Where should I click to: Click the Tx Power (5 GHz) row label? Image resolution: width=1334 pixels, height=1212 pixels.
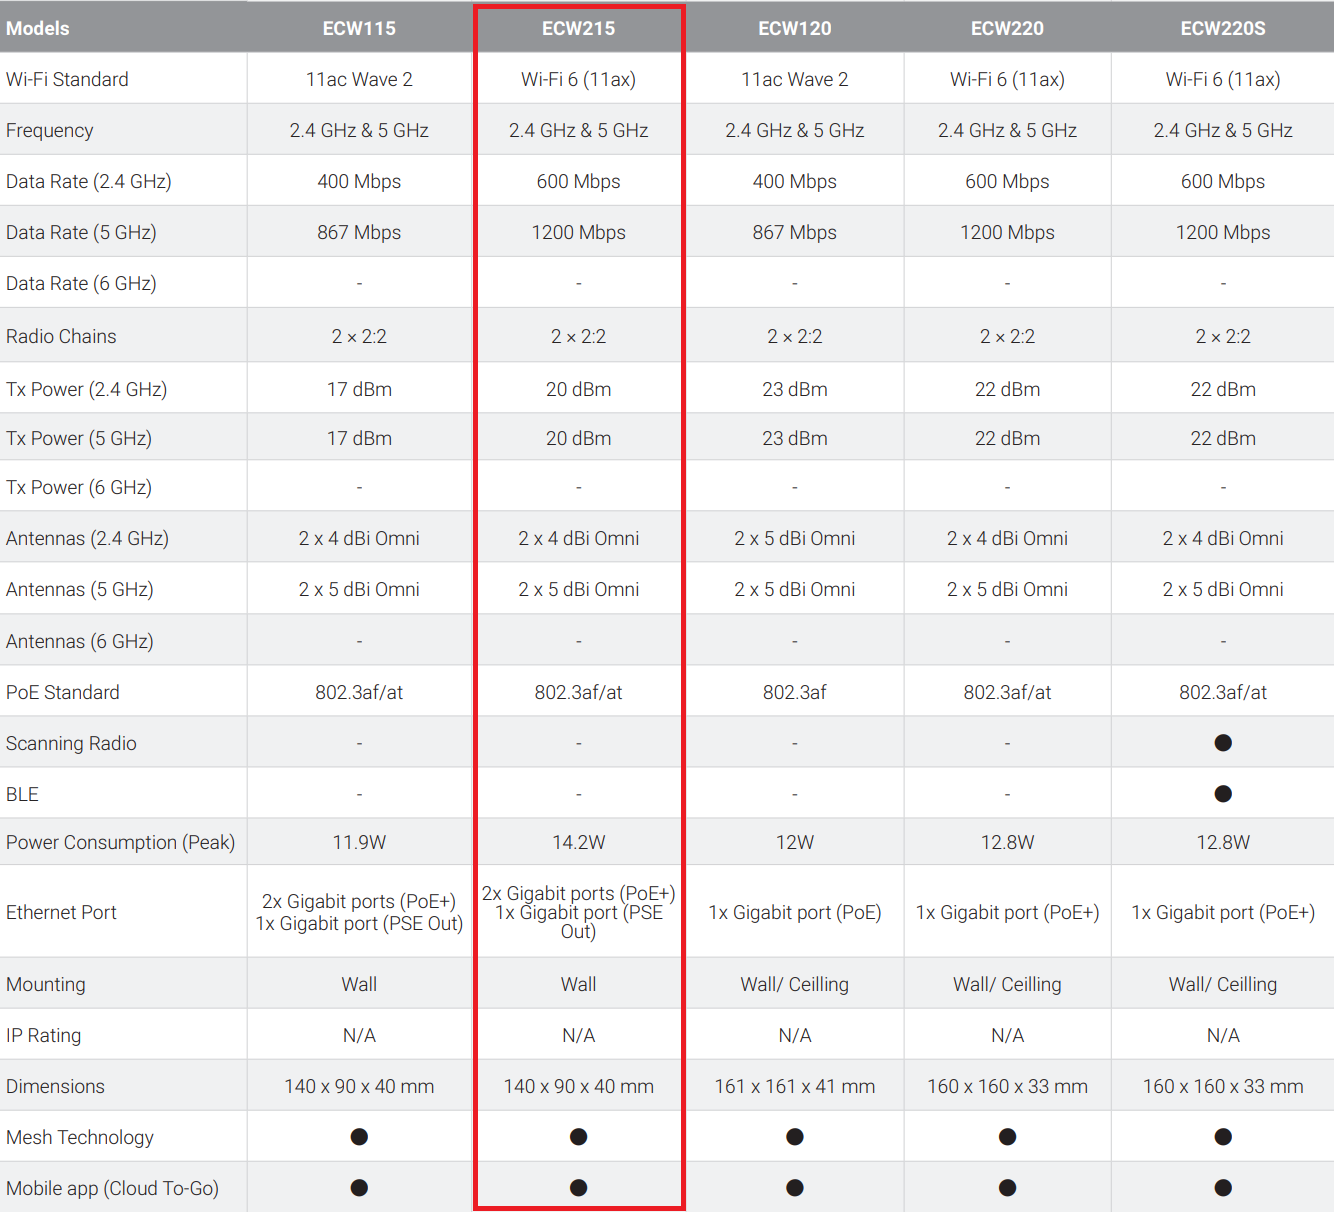[79, 438]
